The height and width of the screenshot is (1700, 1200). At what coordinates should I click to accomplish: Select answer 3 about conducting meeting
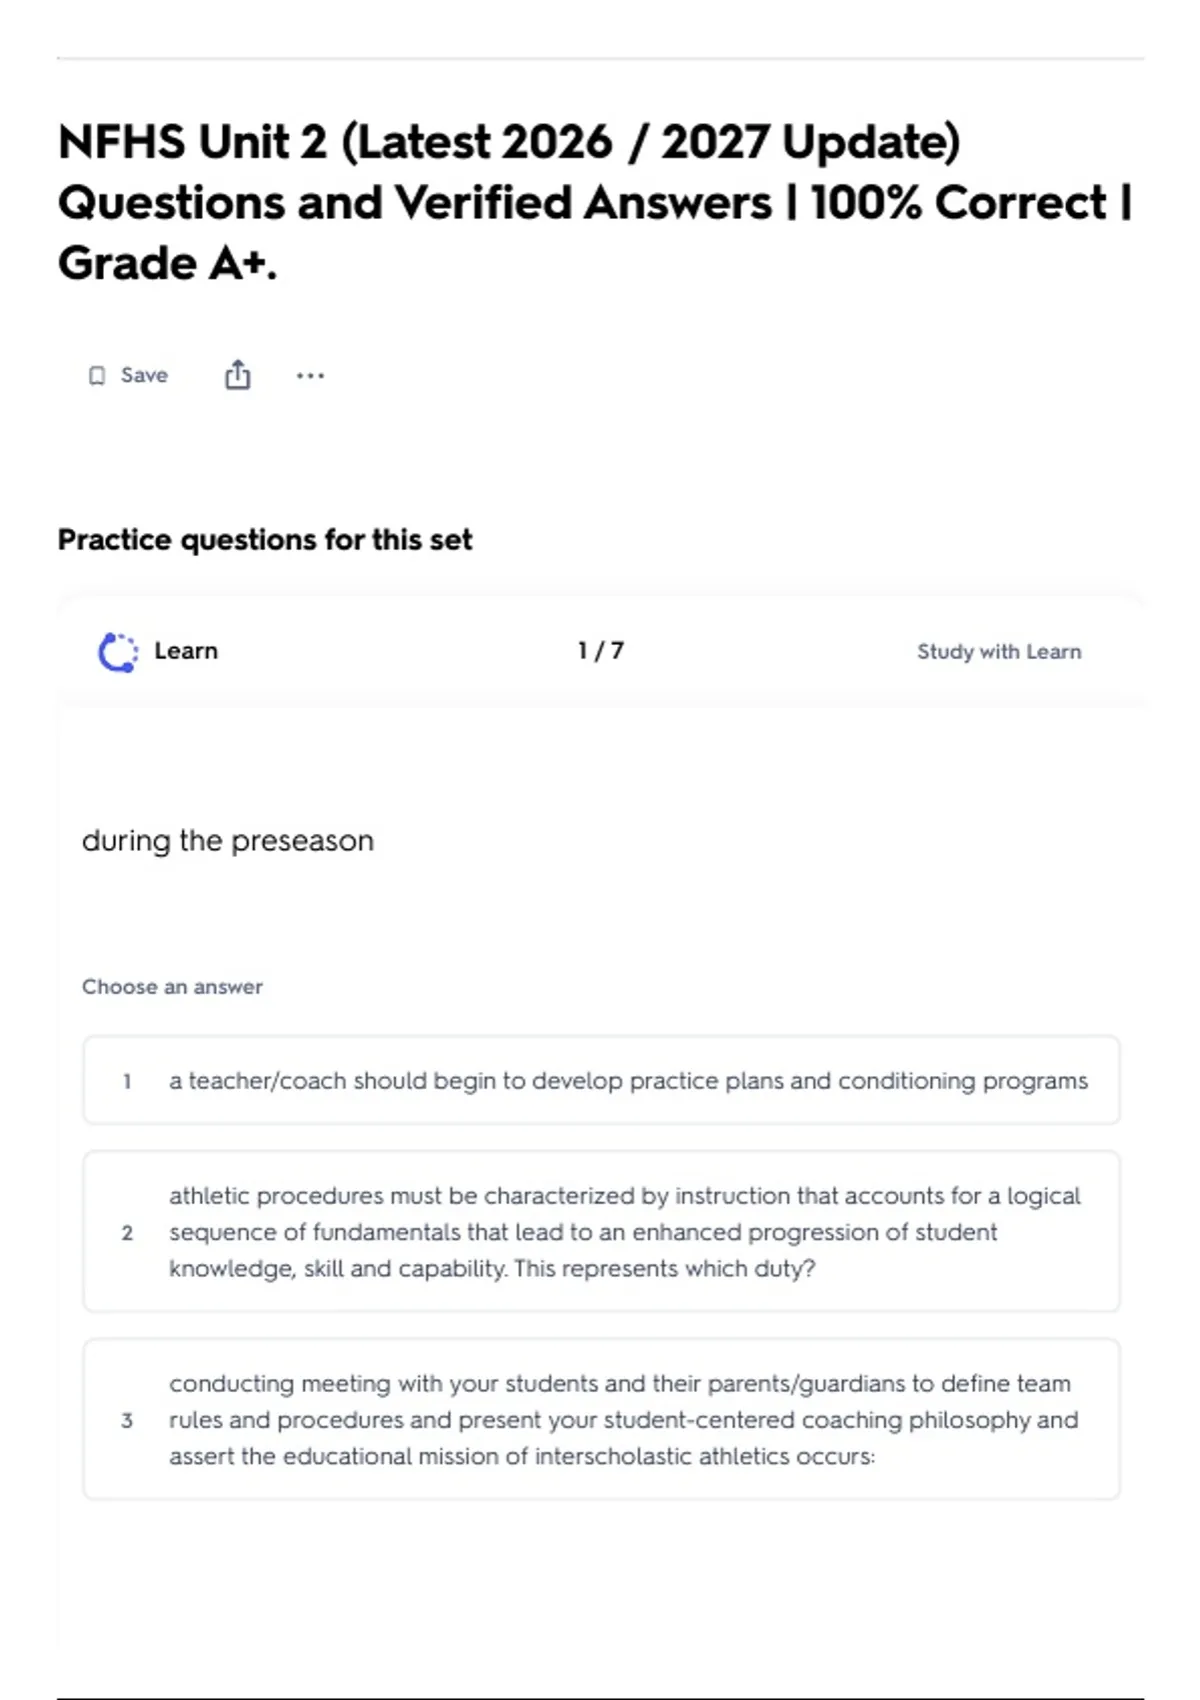601,1420
